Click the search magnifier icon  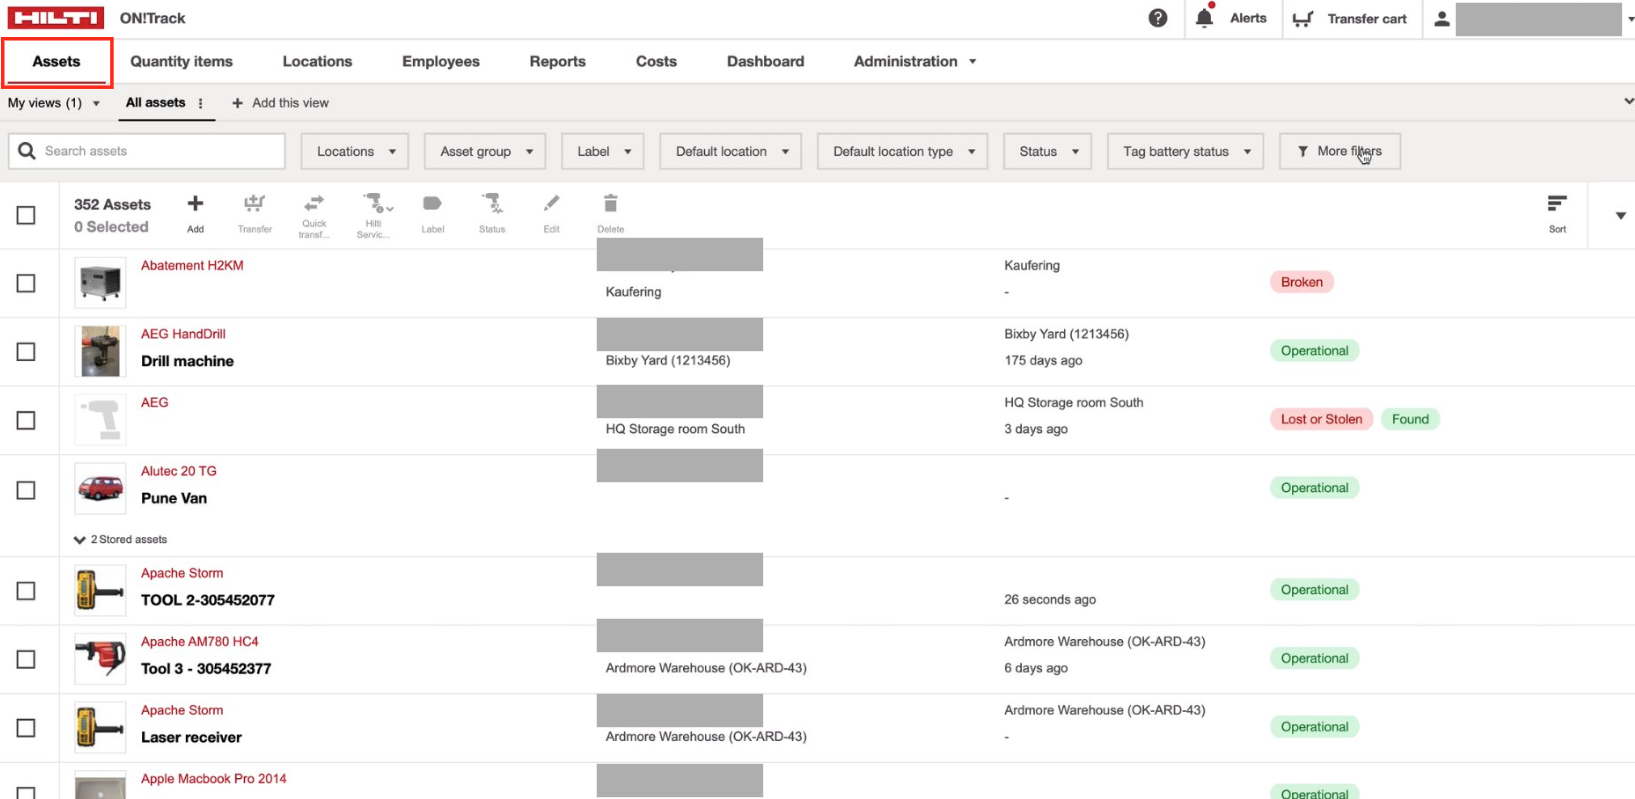click(27, 151)
